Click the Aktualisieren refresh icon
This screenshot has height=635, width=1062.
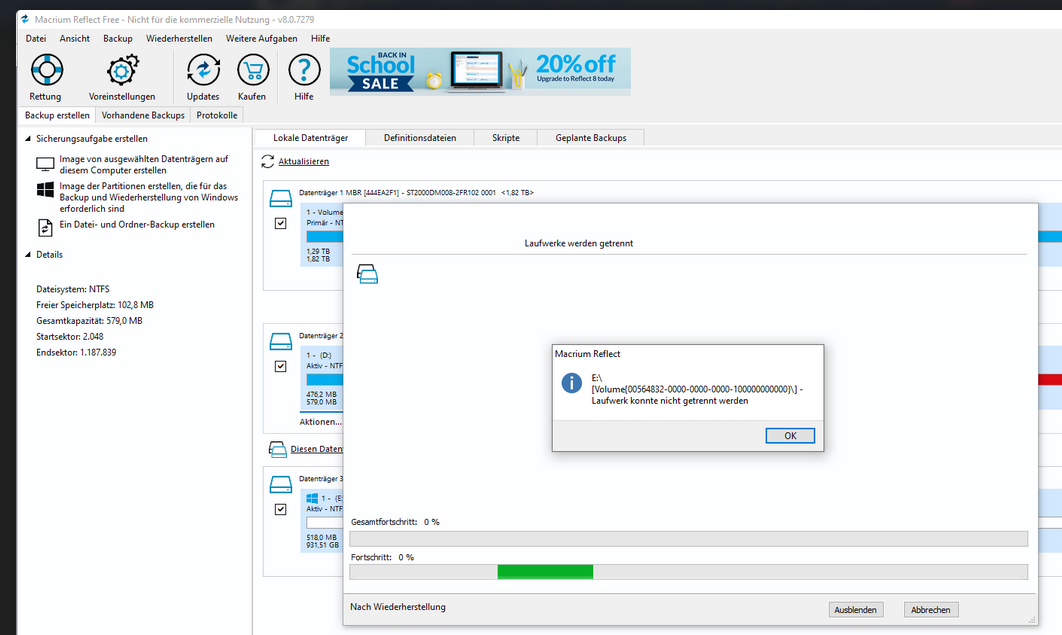coord(268,161)
